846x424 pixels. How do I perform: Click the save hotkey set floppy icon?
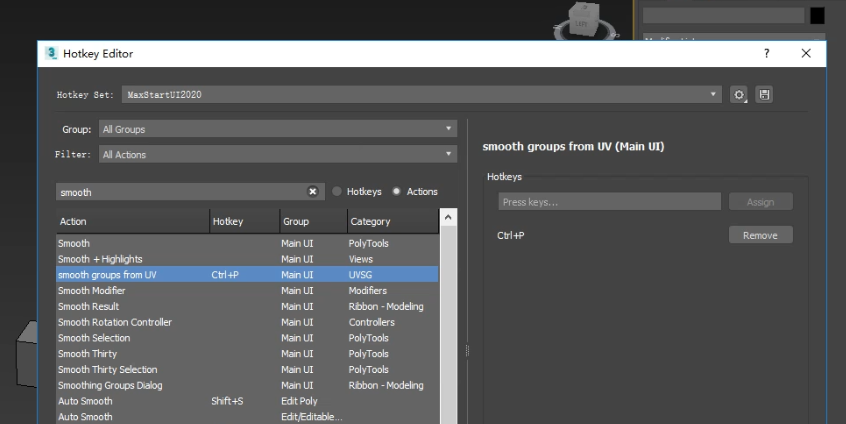[765, 95]
